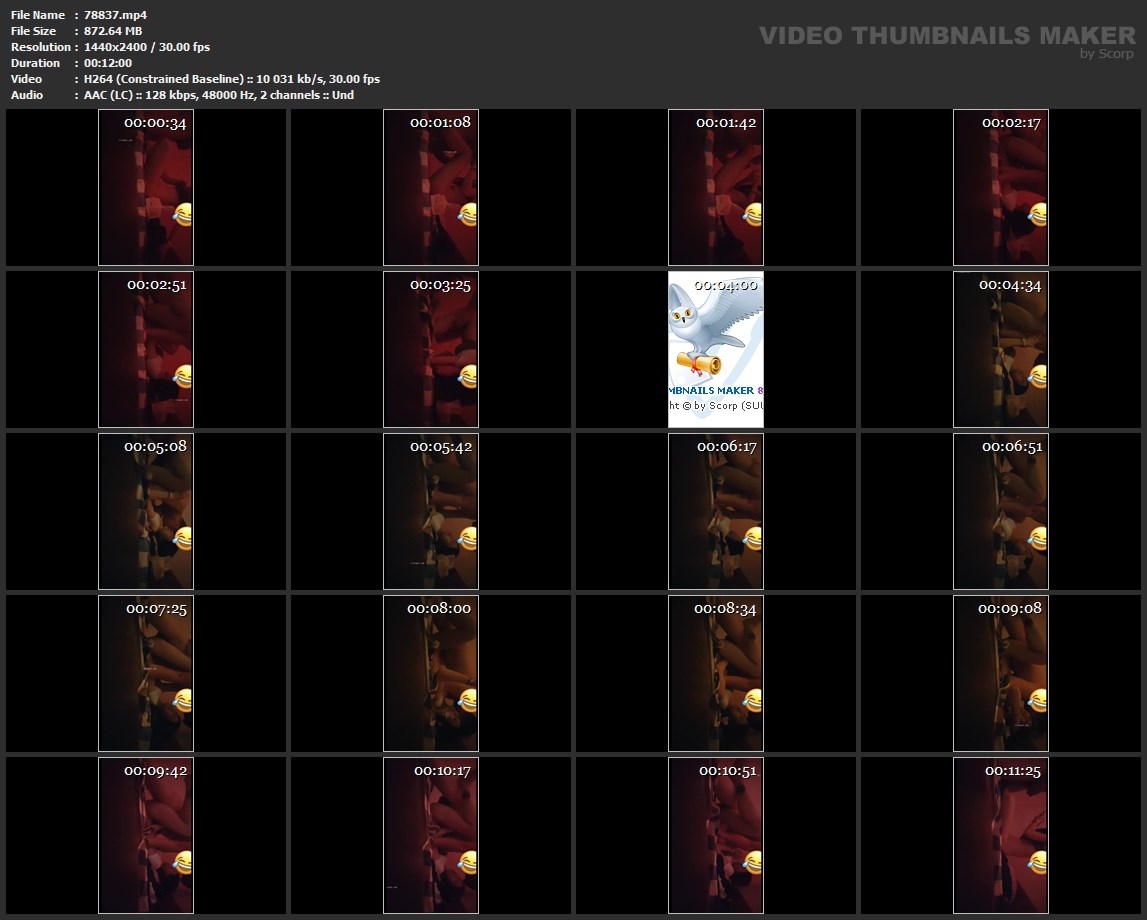1147x920 pixels.
Task: Click the laughing emoji on the 00:08:00 thumbnail
Action: tap(468, 700)
